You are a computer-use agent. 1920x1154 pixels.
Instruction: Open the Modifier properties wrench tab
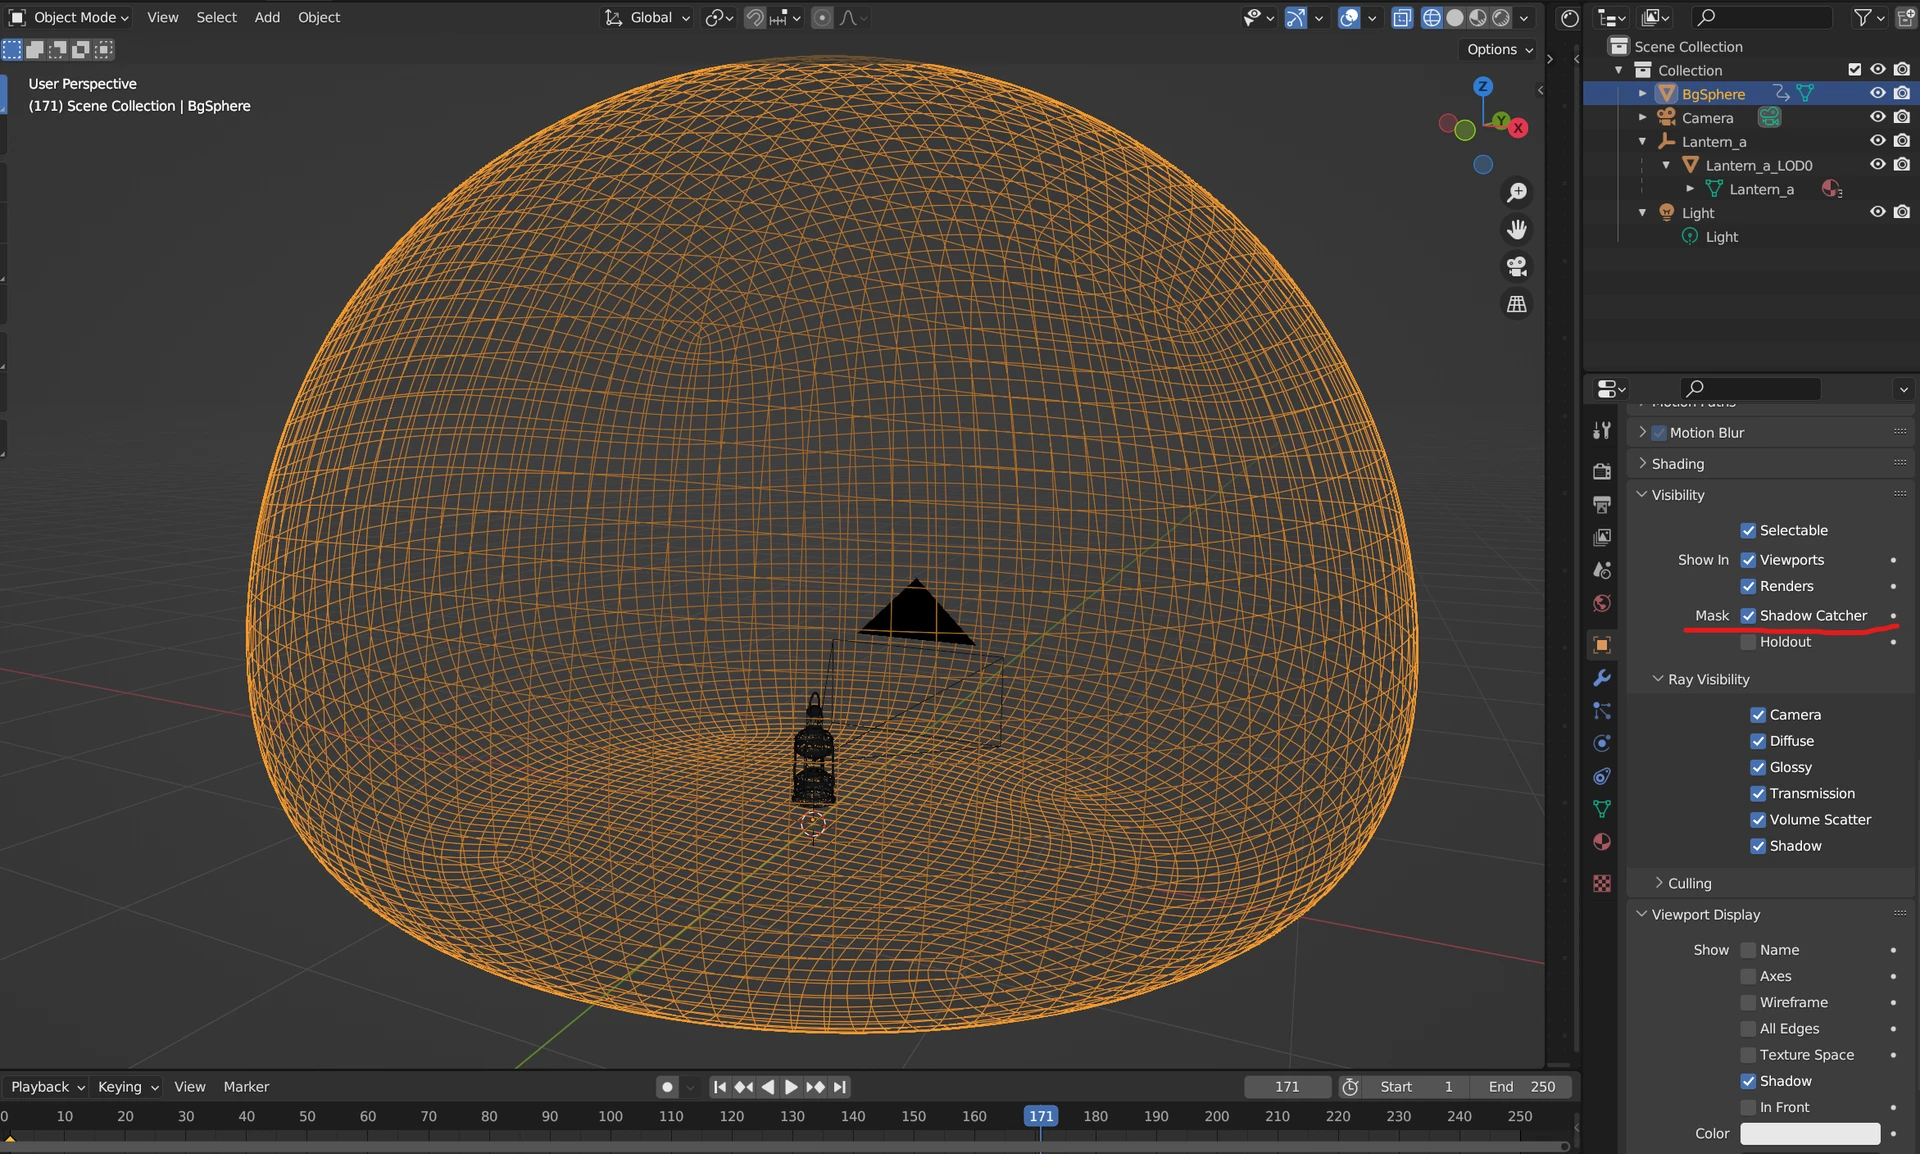(x=1602, y=678)
